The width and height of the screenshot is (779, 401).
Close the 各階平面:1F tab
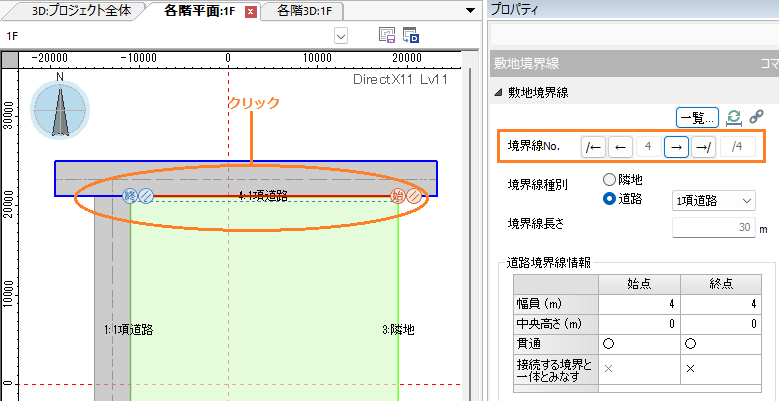coord(250,12)
